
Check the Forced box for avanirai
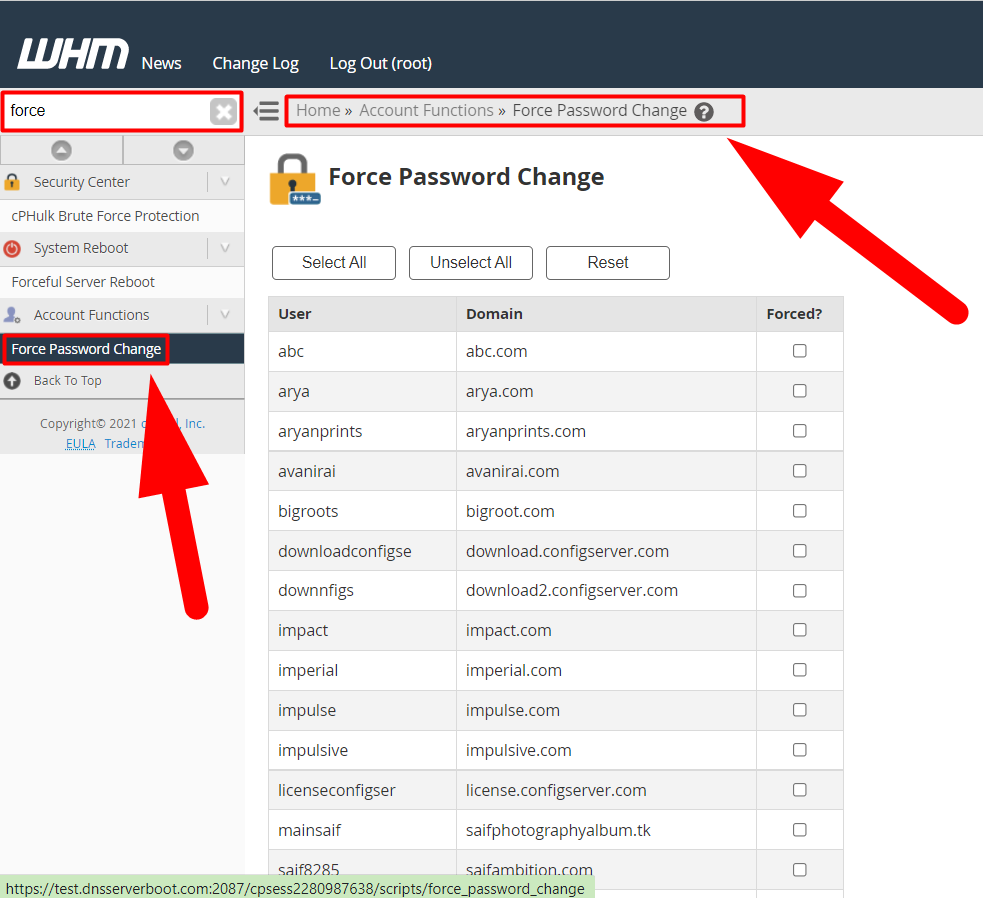click(799, 471)
